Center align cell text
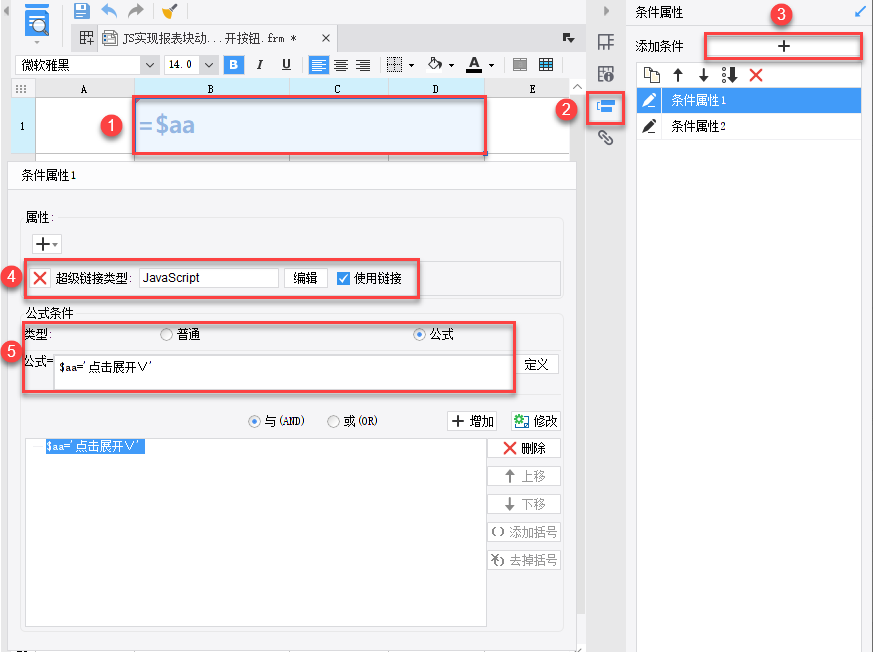 pyautogui.click(x=341, y=65)
